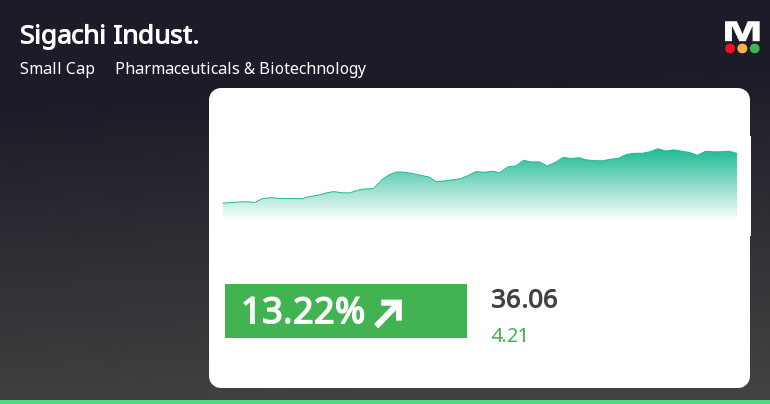Click the 4.21 price change value
This screenshot has width=770, height=404.
coord(509,335)
